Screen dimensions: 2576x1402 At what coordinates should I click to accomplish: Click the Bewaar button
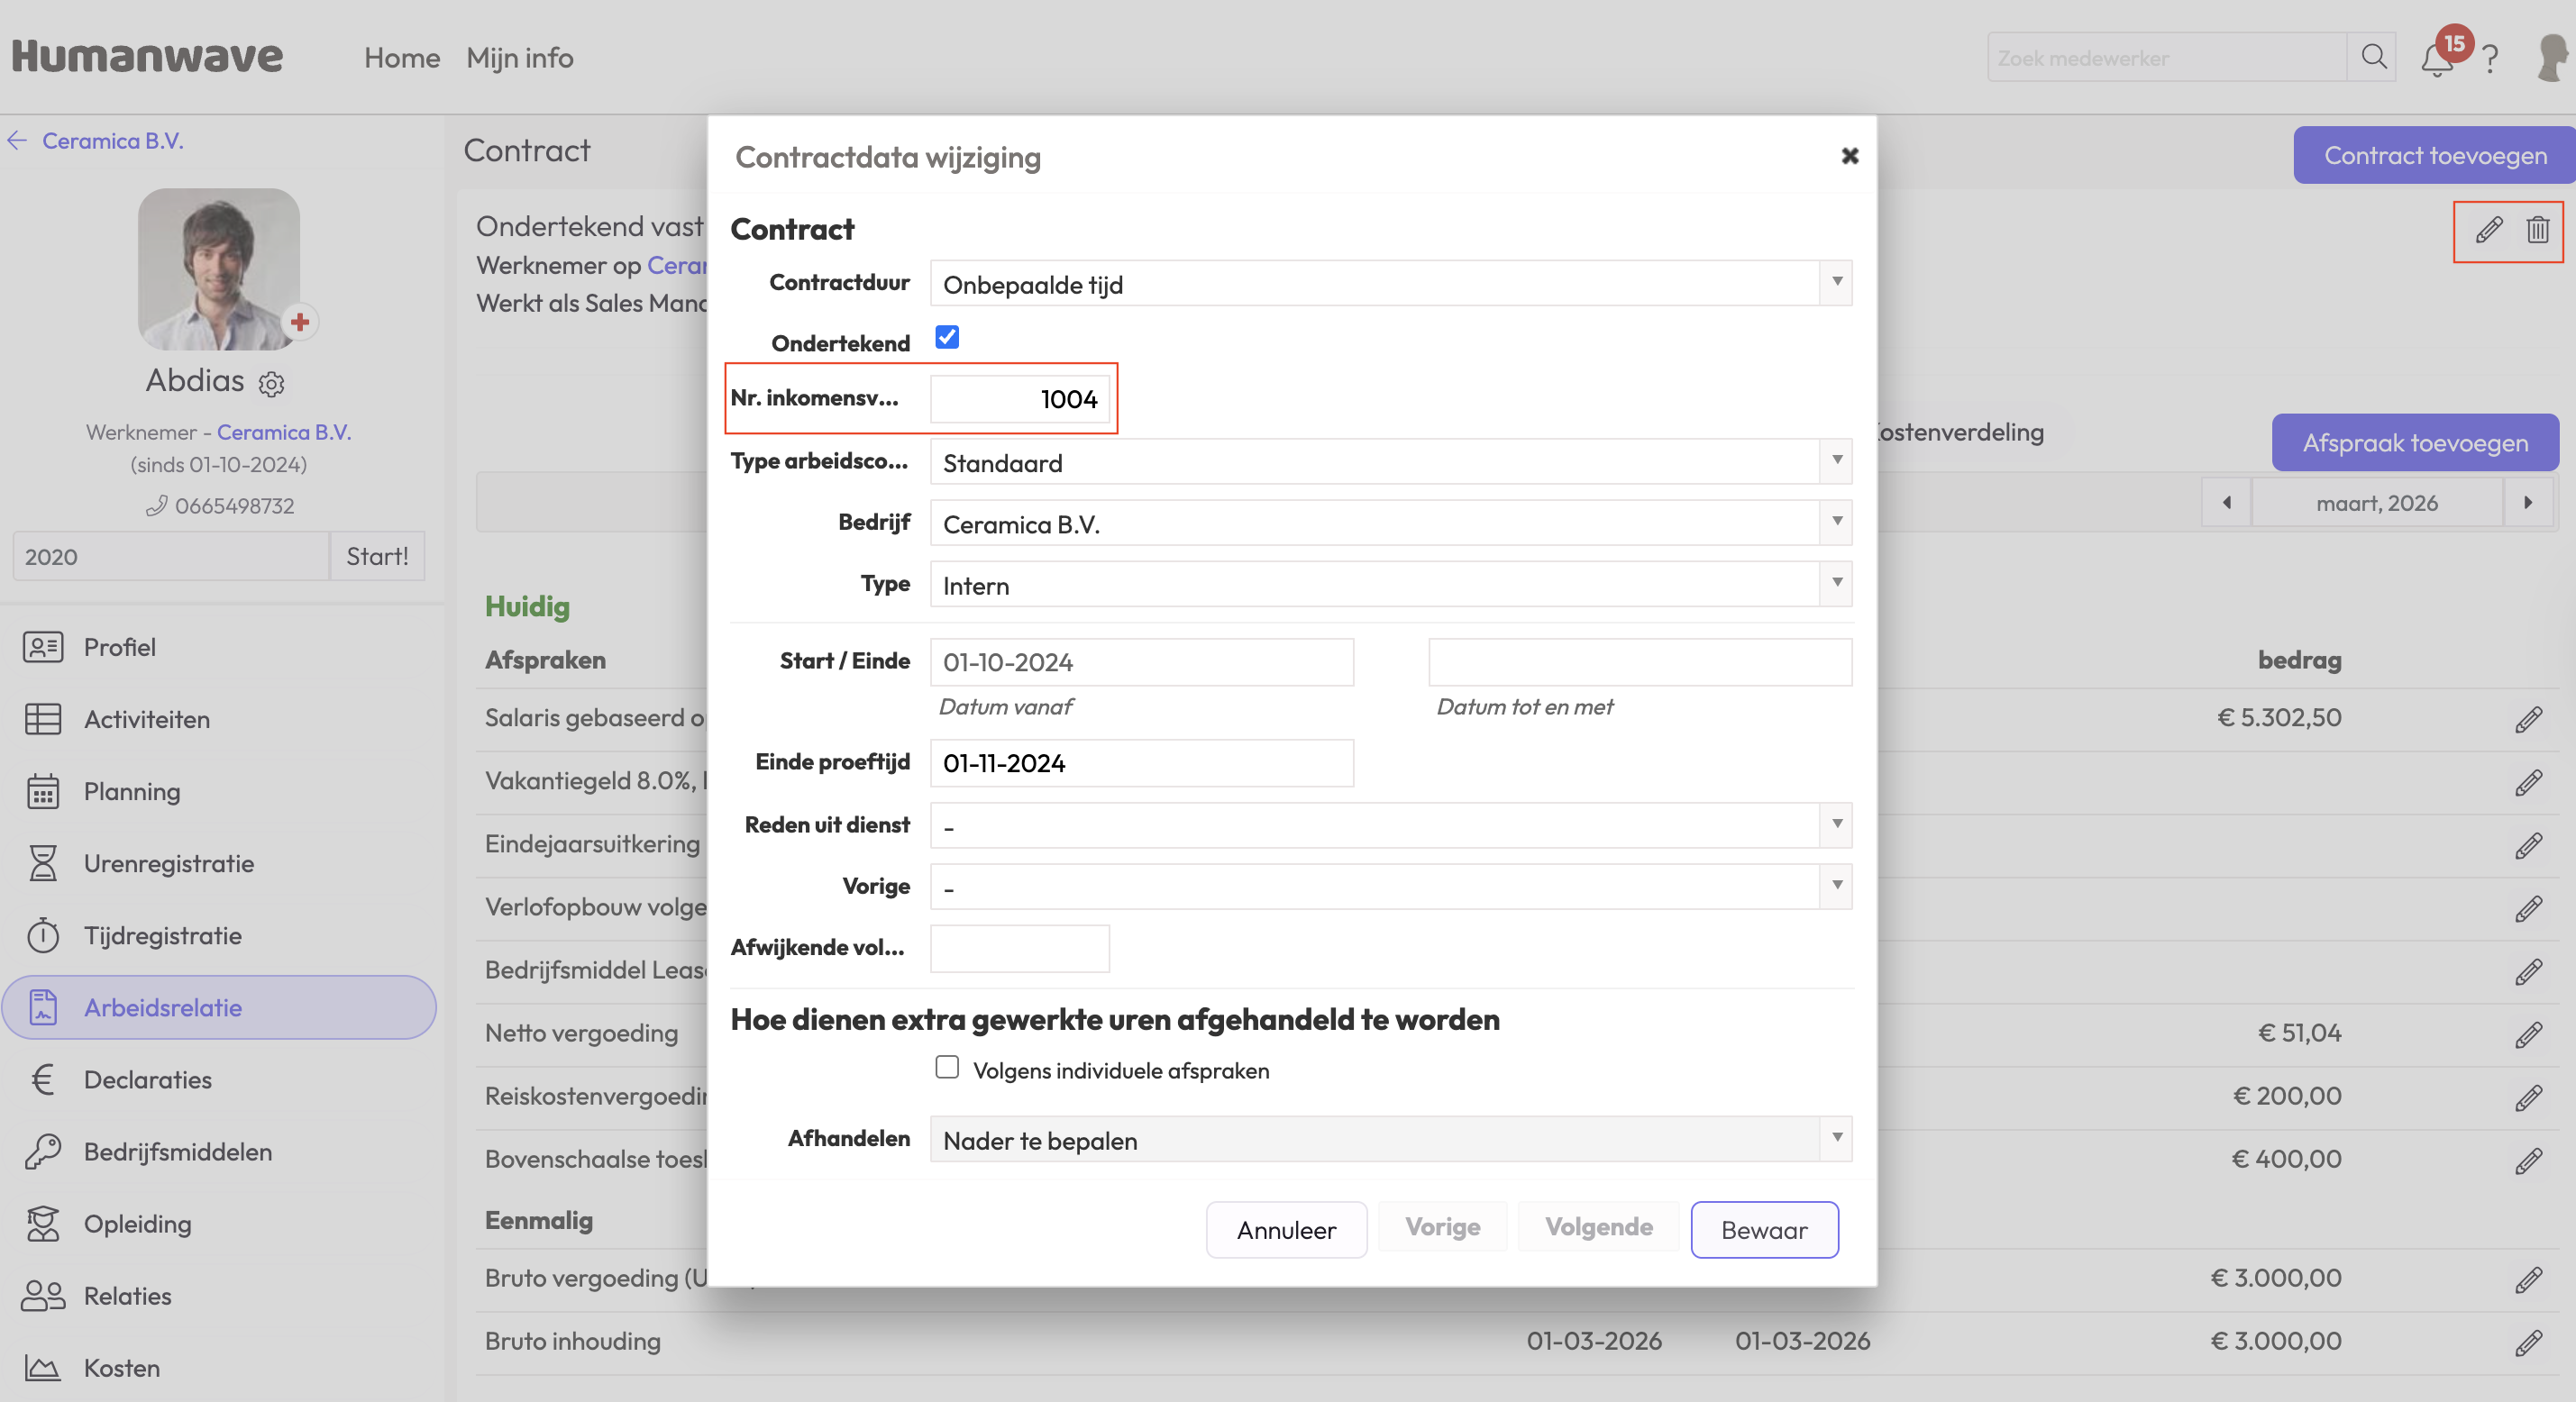[1763, 1230]
